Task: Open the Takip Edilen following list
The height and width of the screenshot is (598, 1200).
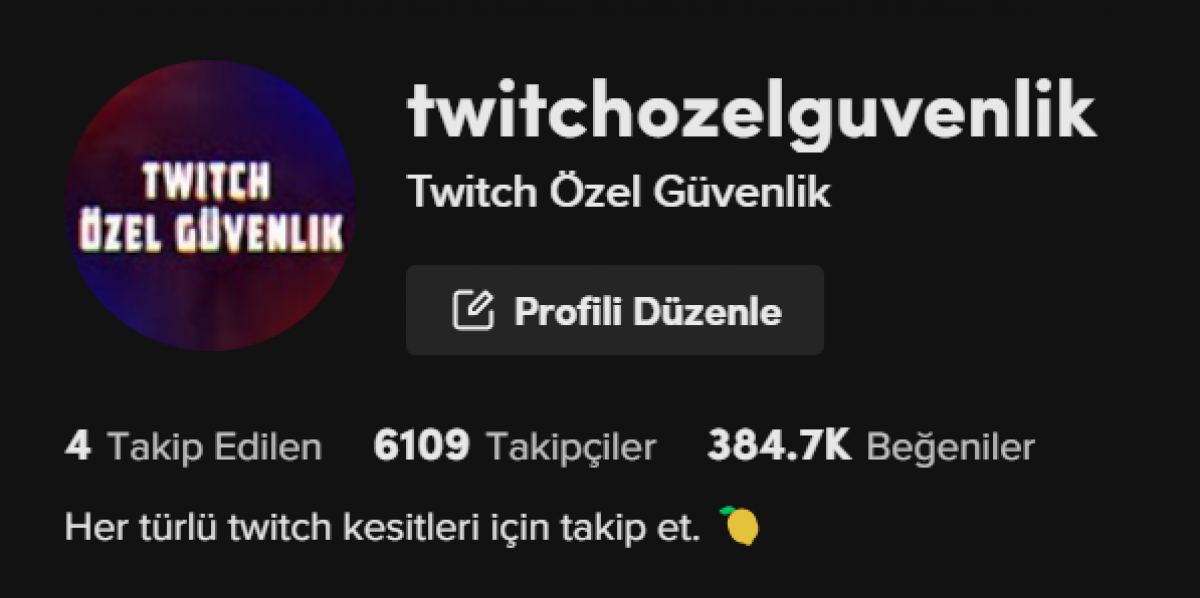Action: [215, 447]
